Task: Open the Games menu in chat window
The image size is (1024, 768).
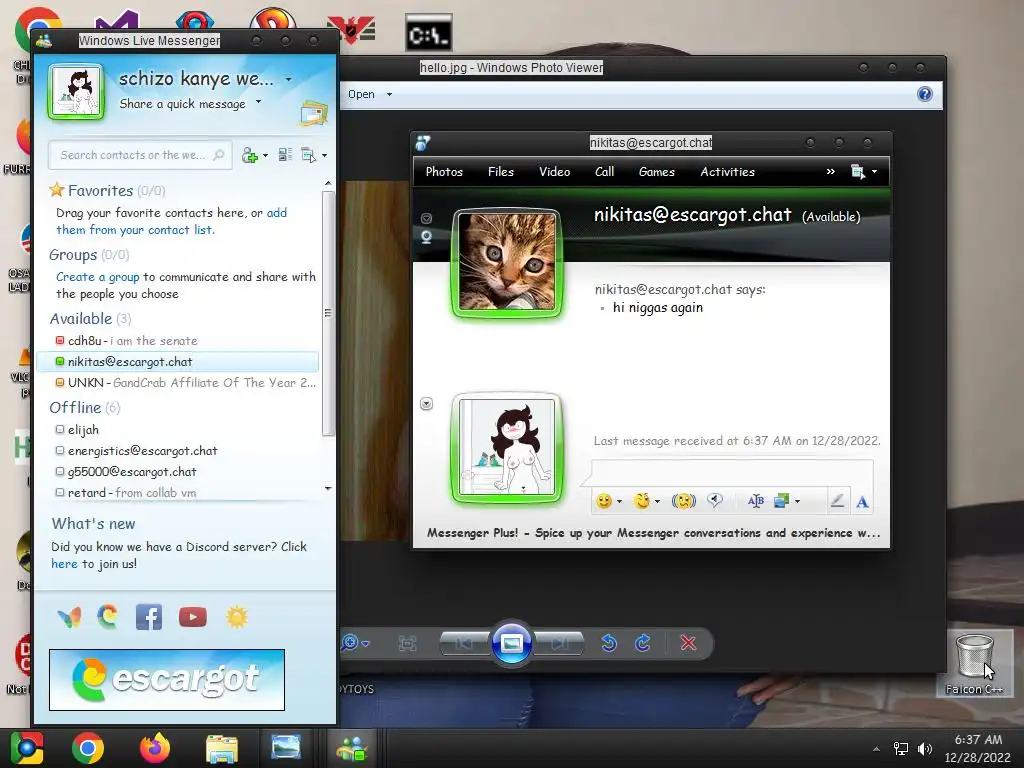Action: [x=656, y=172]
